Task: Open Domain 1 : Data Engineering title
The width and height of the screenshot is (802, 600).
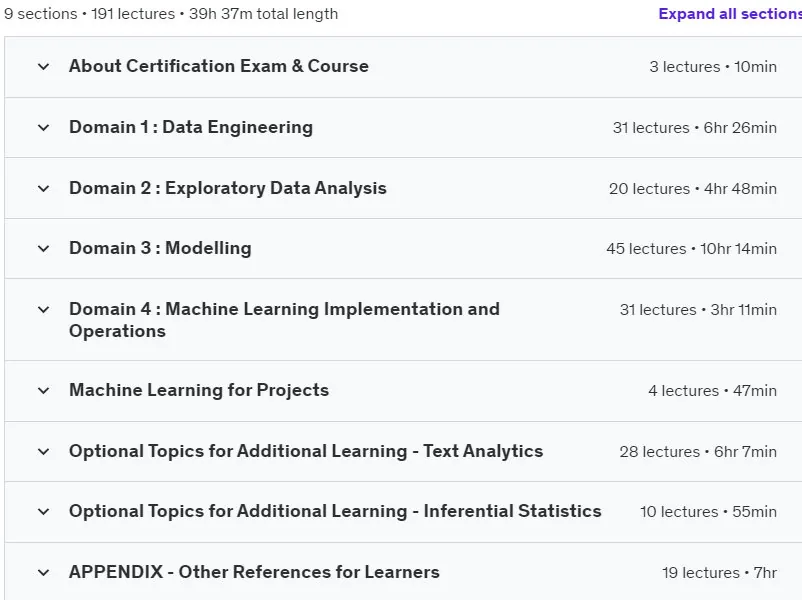Action: (191, 127)
